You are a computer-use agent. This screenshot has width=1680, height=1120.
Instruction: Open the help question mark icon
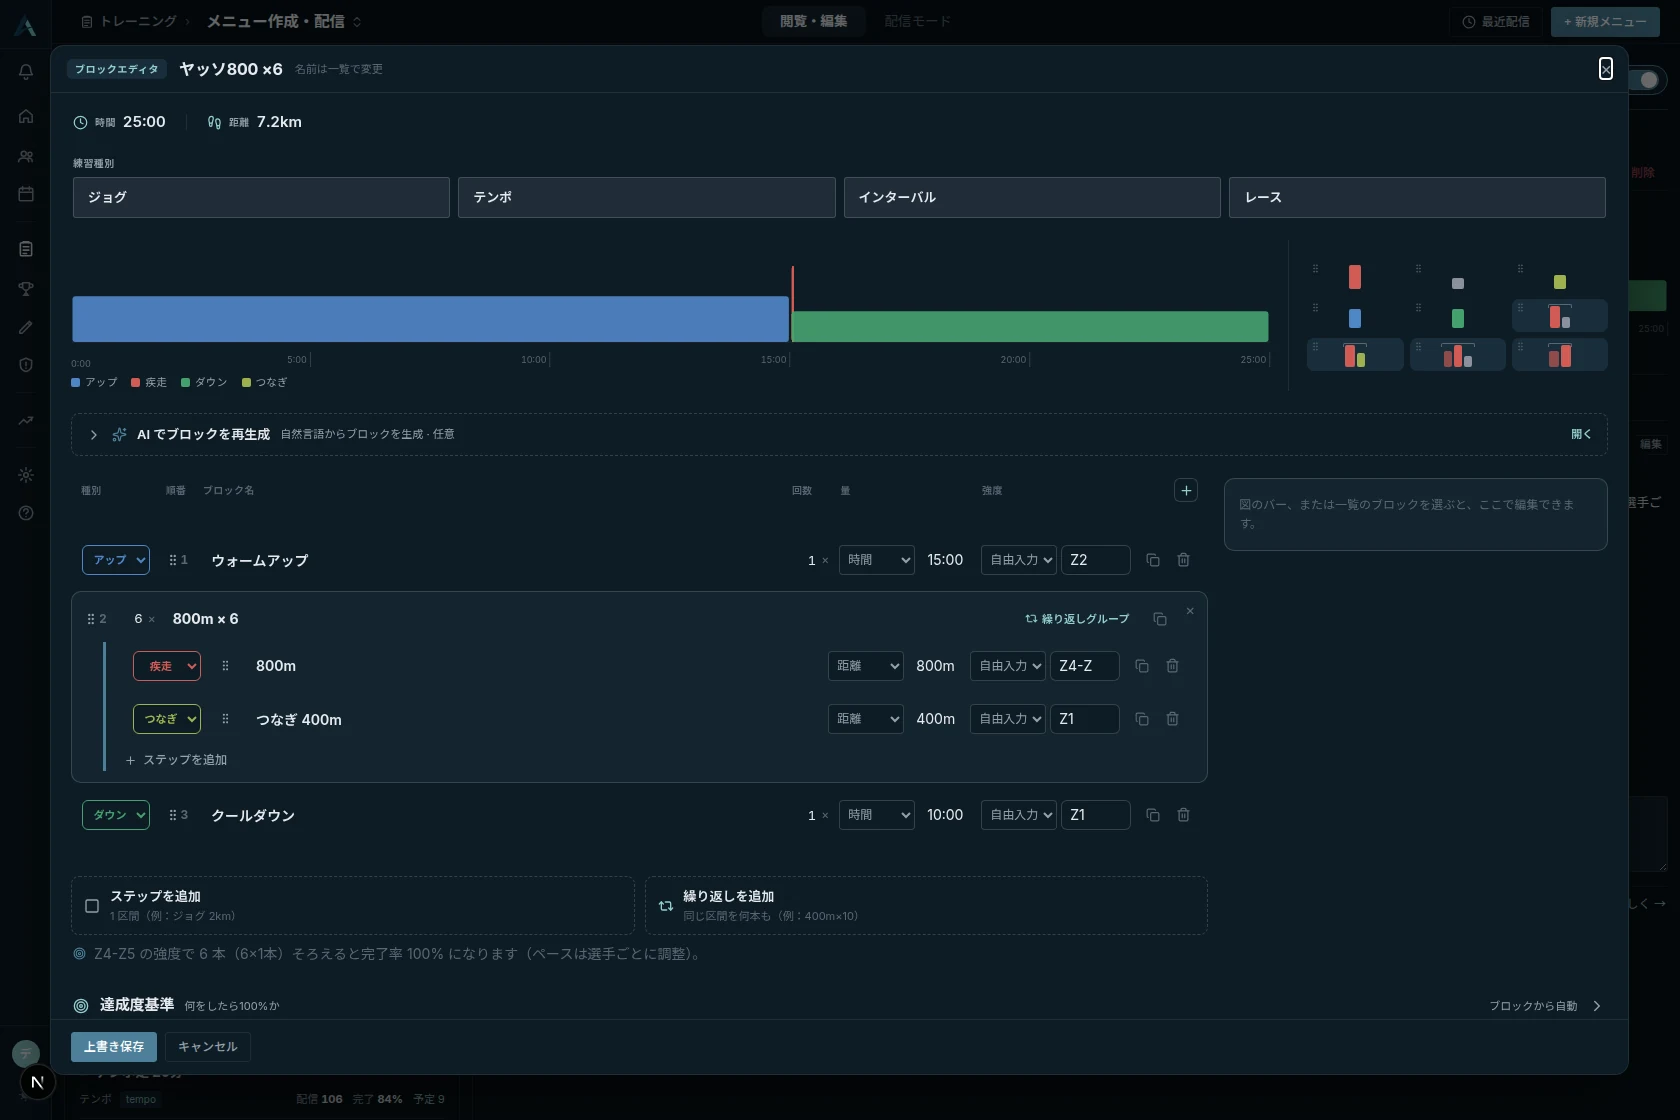click(26, 513)
